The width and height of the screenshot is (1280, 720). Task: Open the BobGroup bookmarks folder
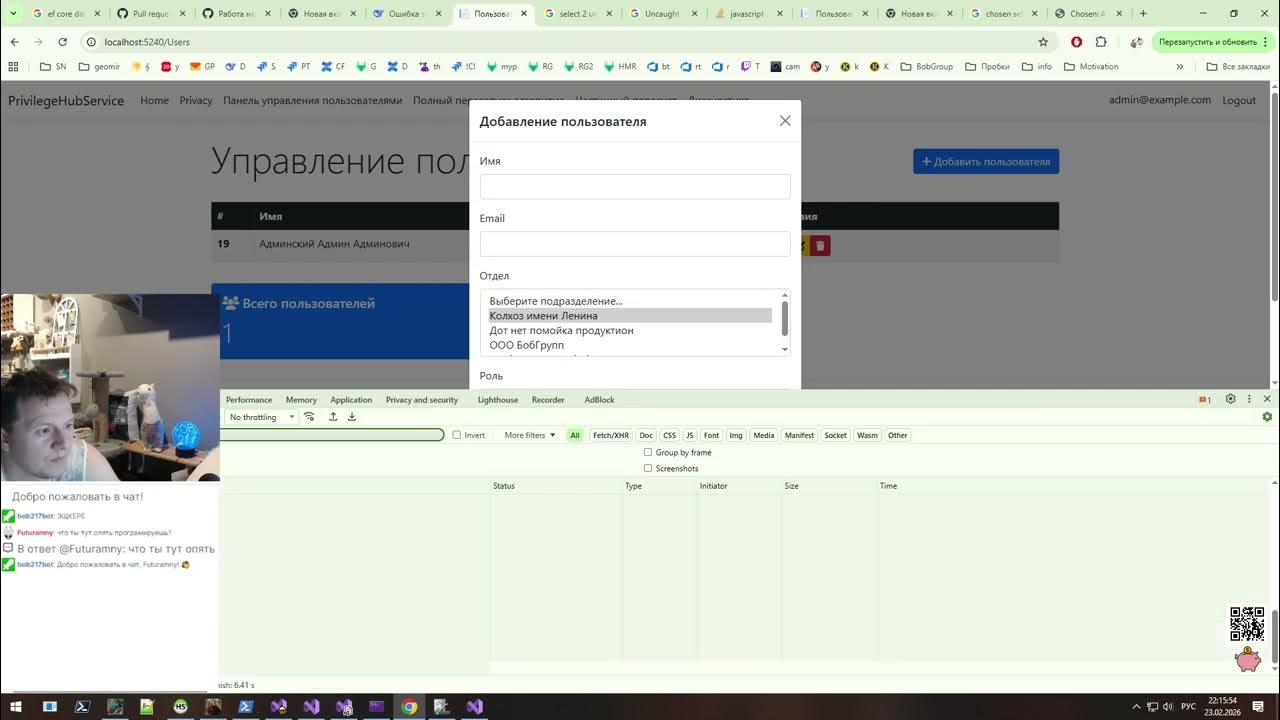click(926, 67)
